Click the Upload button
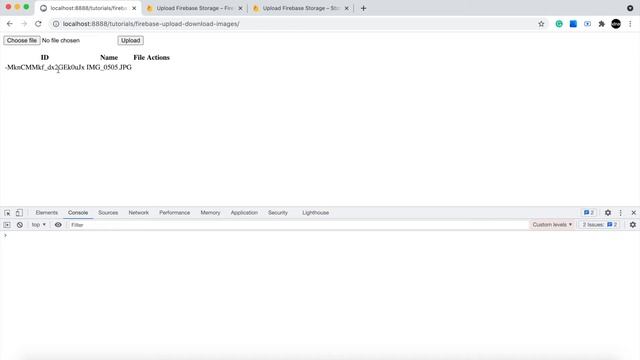The image size is (640, 360). click(131, 40)
